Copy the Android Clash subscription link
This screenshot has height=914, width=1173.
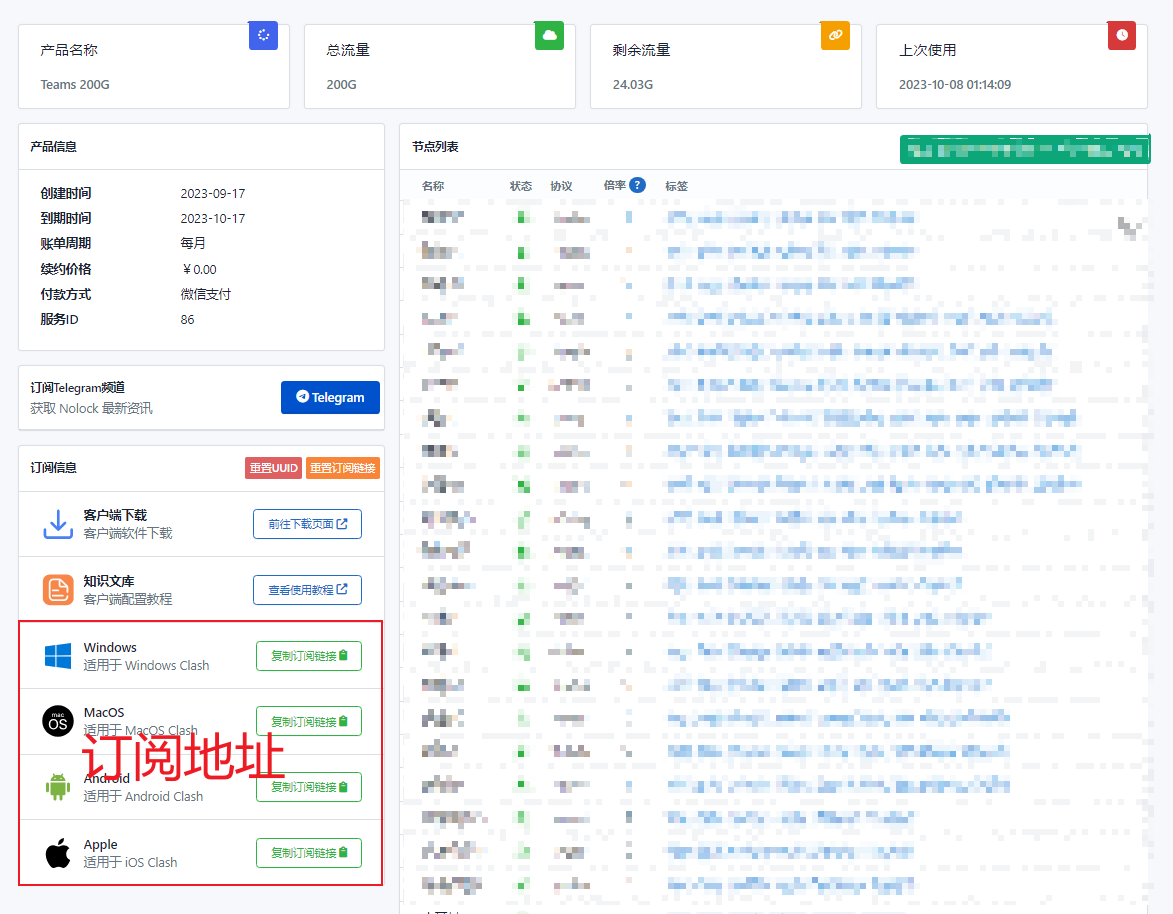(x=308, y=787)
